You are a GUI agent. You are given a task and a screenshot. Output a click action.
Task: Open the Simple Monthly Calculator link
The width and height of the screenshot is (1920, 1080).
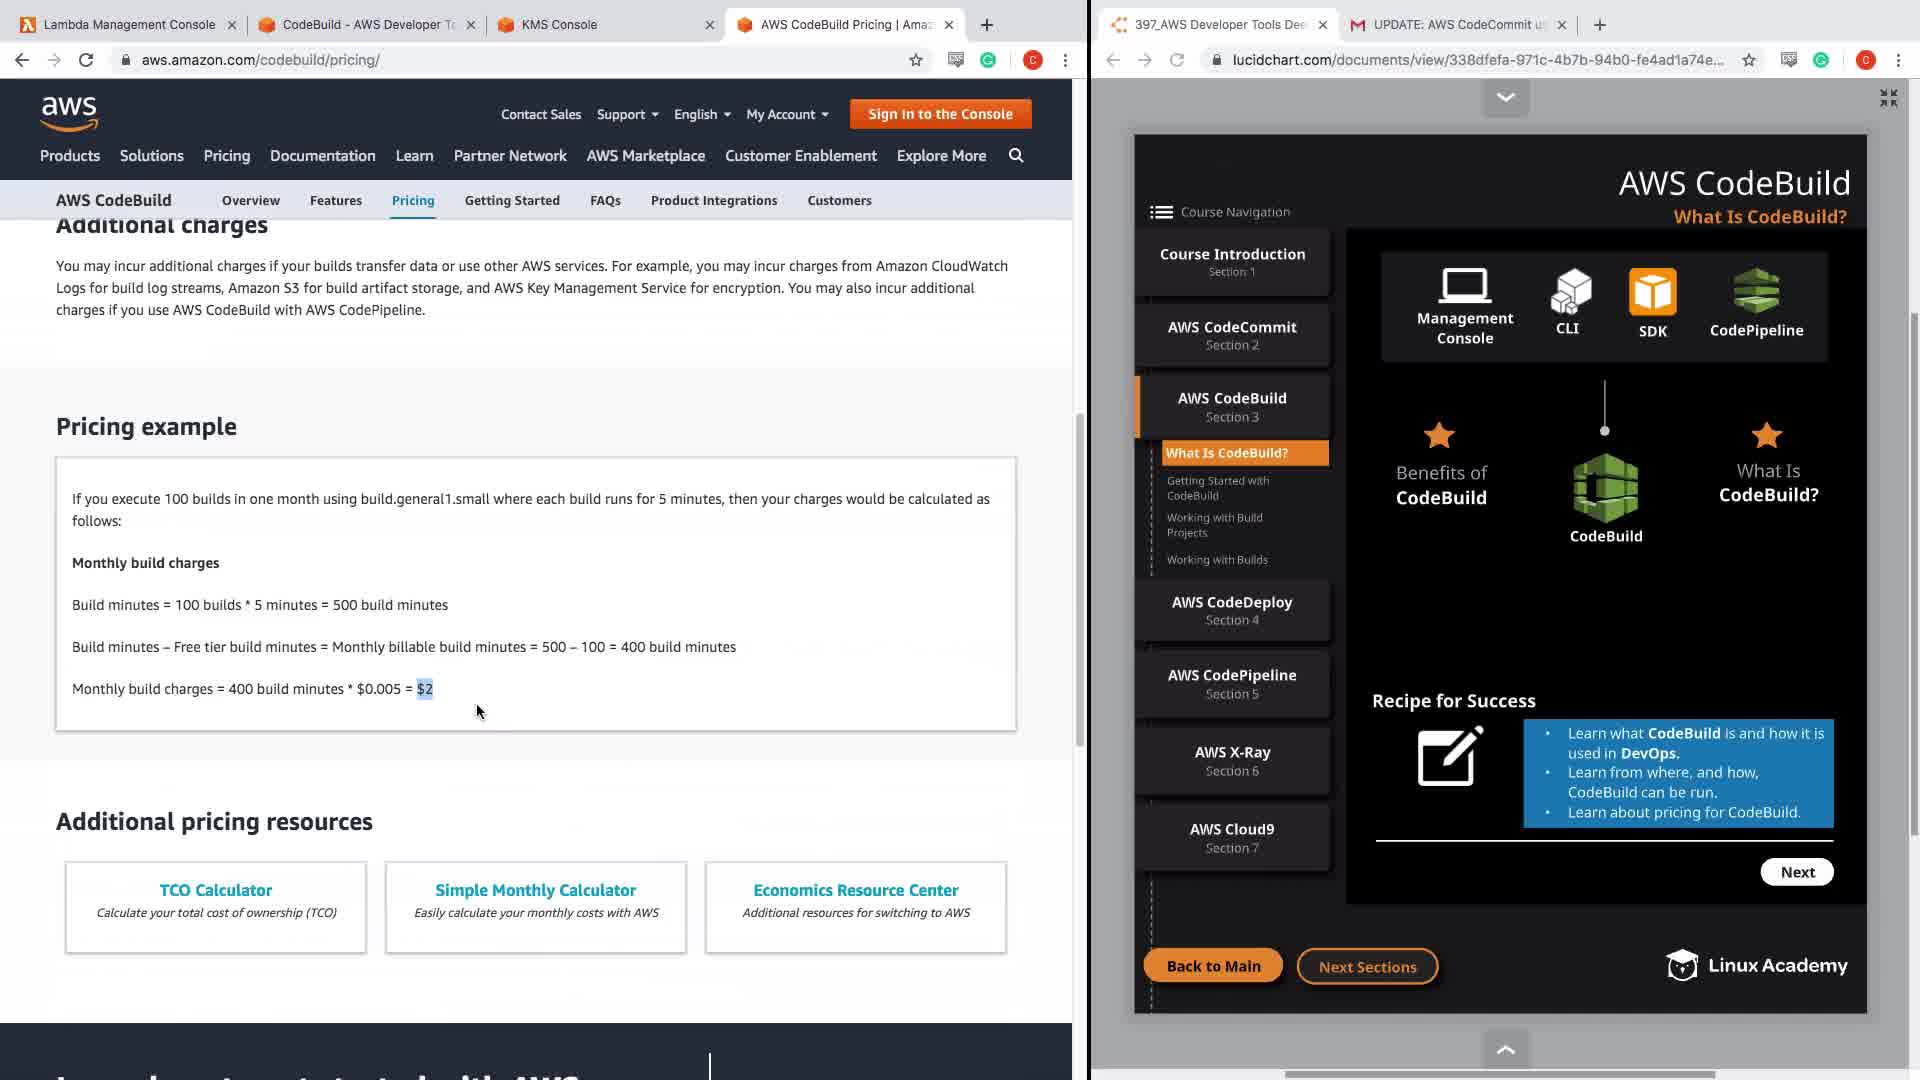[x=535, y=890]
